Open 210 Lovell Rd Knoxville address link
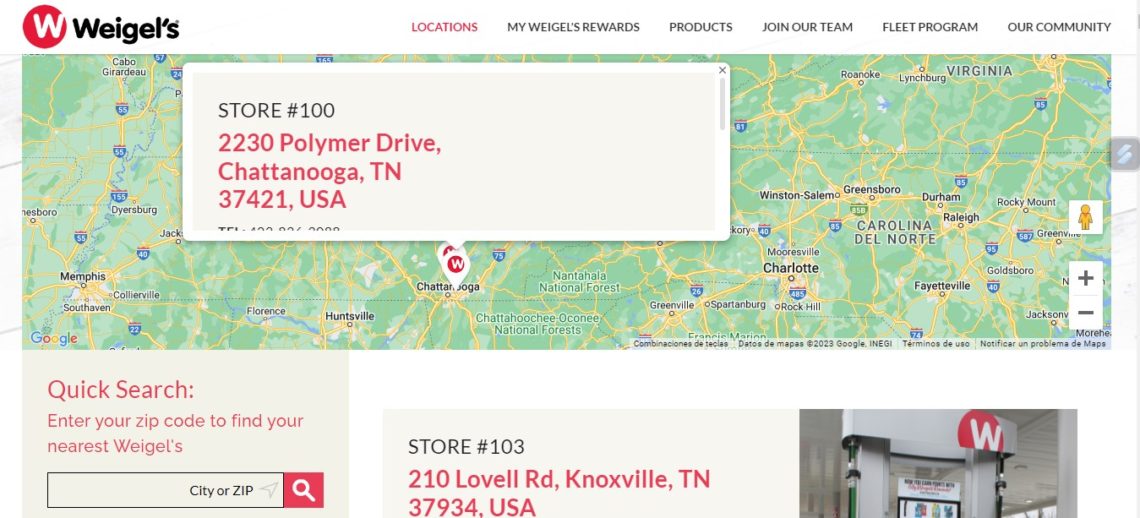The height and width of the screenshot is (518, 1140). [x=558, y=493]
